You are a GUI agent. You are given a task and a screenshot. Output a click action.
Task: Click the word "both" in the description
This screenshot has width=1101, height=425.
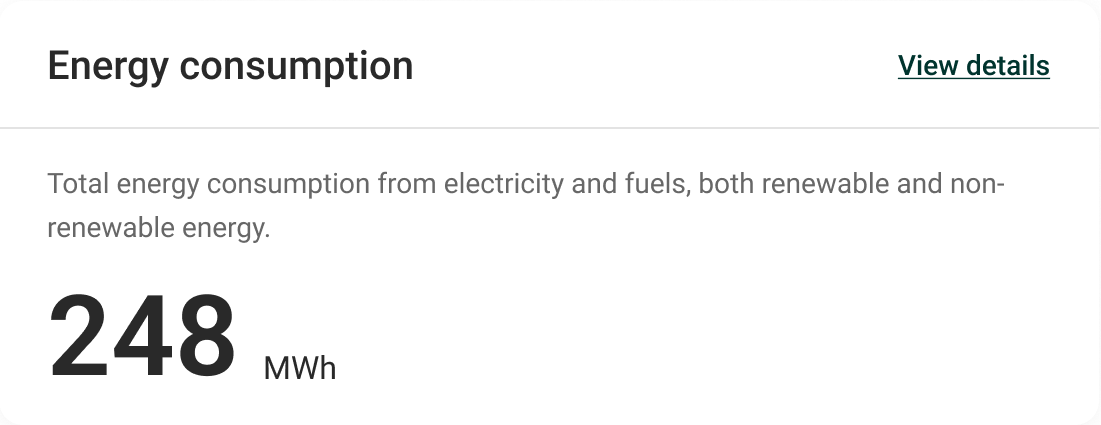click(724, 185)
